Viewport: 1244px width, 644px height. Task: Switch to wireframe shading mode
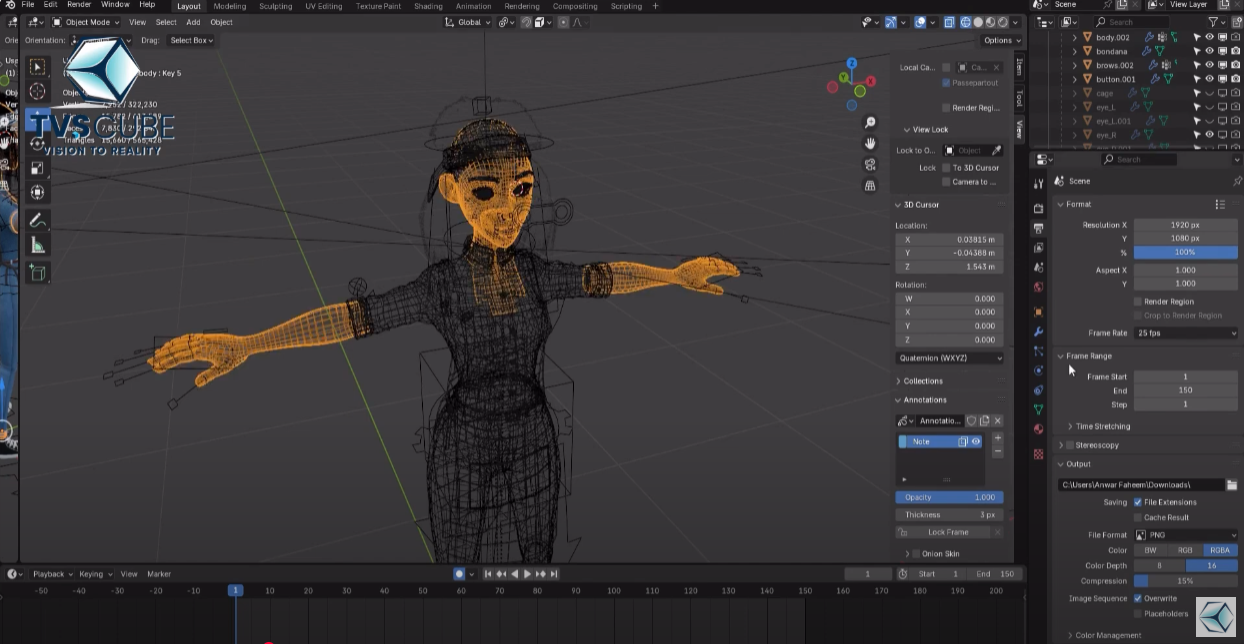tap(966, 22)
